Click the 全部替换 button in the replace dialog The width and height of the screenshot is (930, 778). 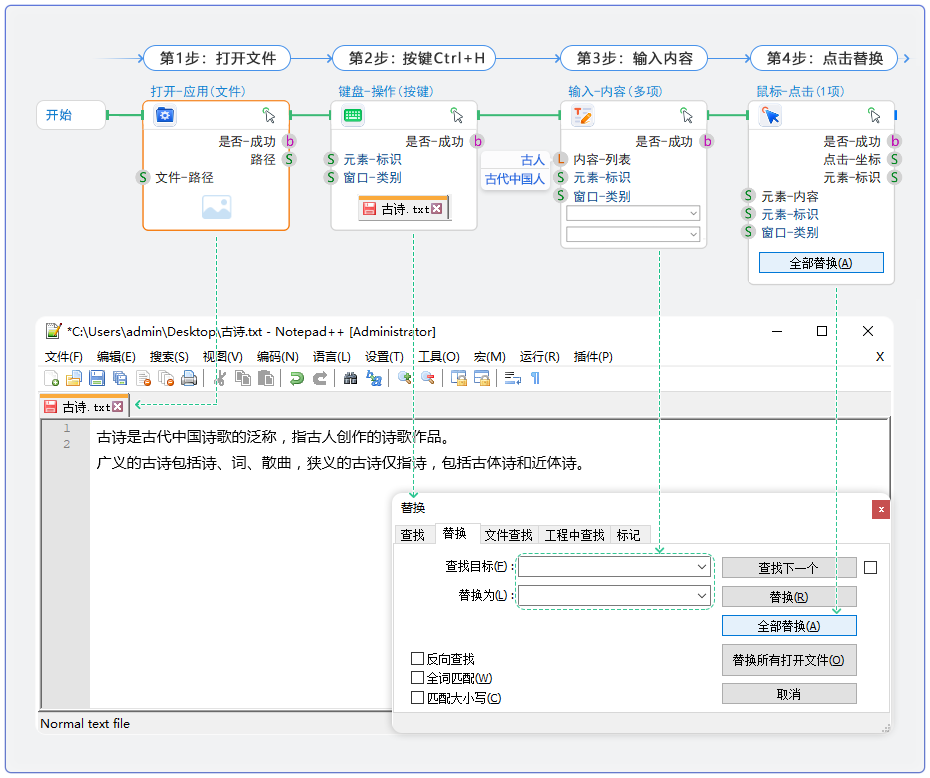click(788, 626)
